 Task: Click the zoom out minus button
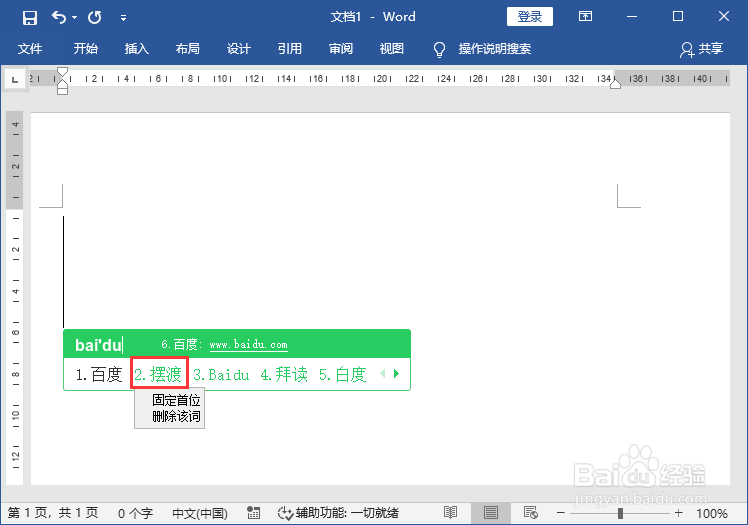(x=561, y=513)
